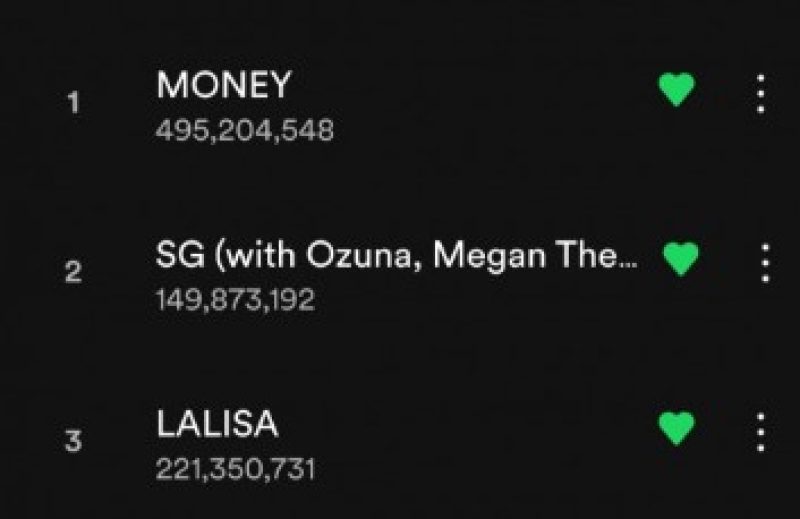800x519 pixels.
Task: Play the track titled LALISA
Action: 217,424
